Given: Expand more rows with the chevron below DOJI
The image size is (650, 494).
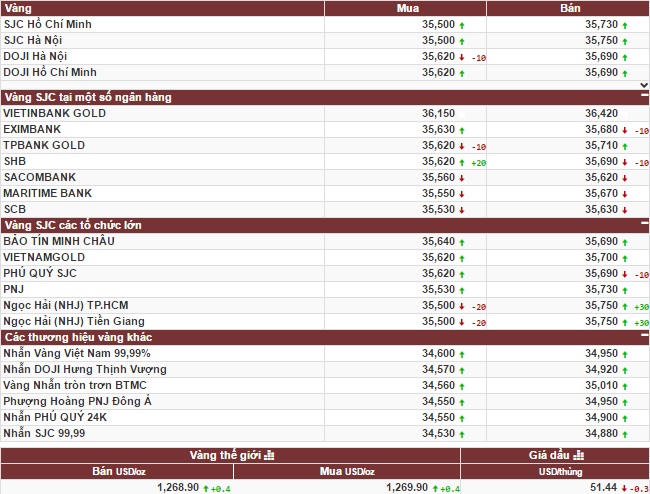Looking at the screenshot, I should click(643, 85).
